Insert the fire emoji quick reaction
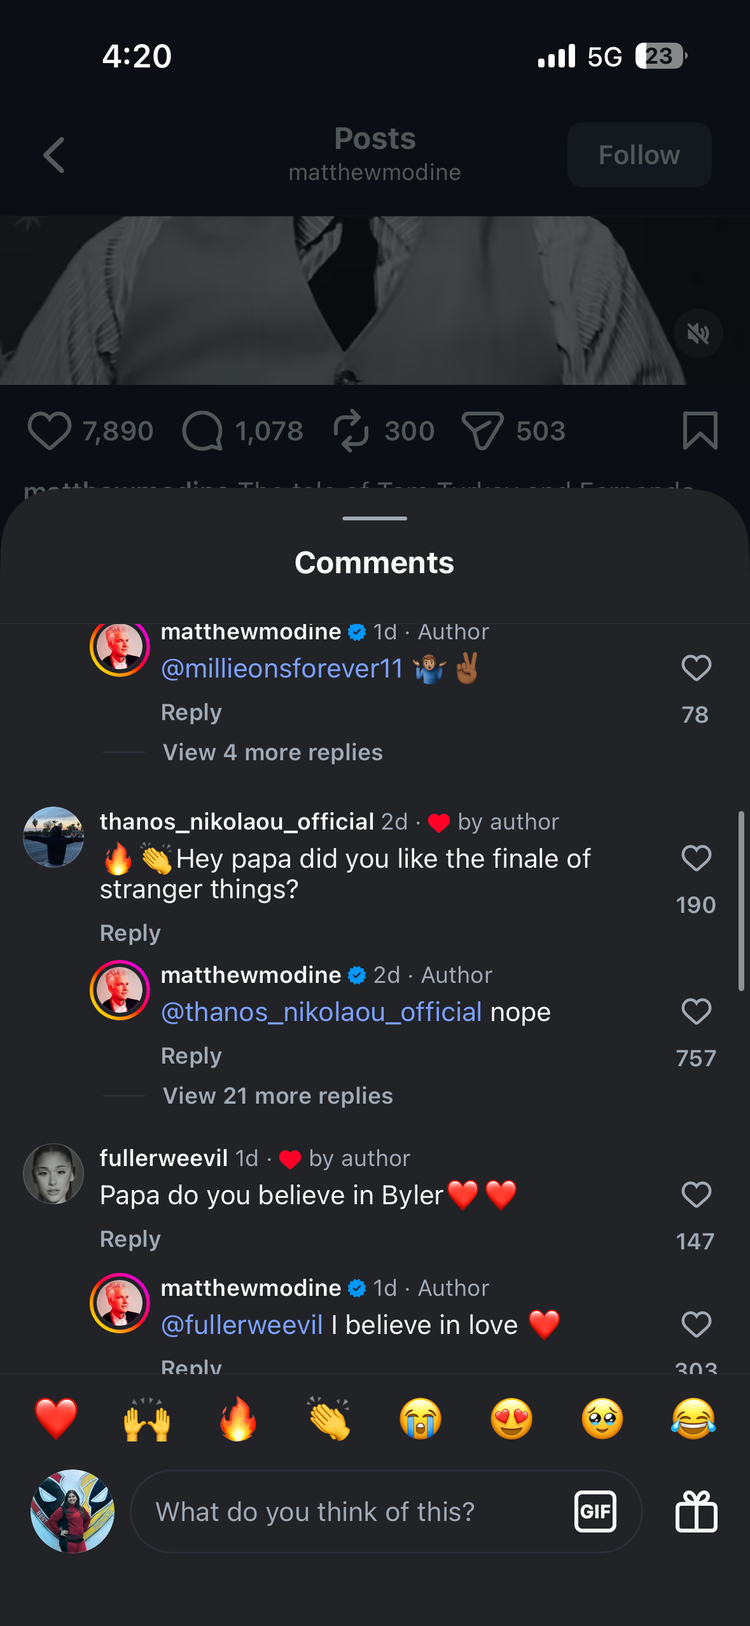The width and height of the screenshot is (750, 1626). 238,1419
